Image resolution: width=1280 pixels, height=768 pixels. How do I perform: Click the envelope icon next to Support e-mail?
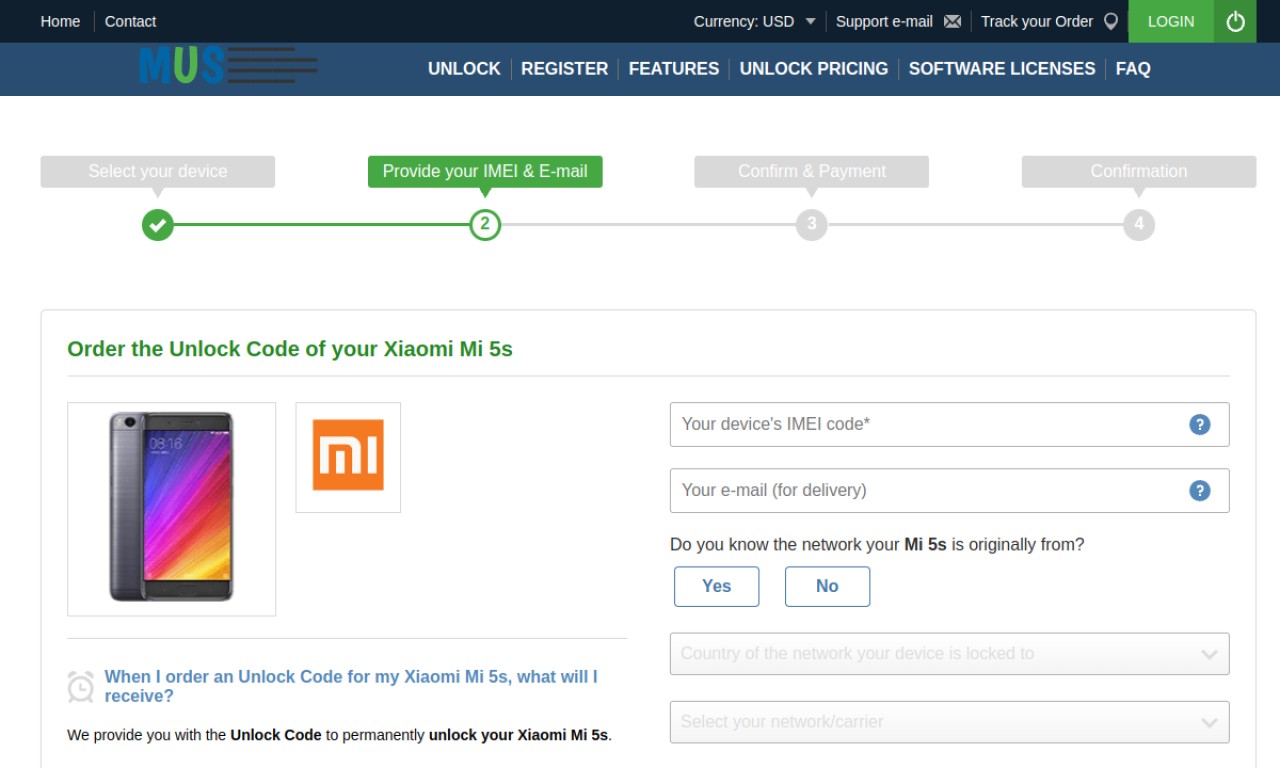[x=952, y=21]
